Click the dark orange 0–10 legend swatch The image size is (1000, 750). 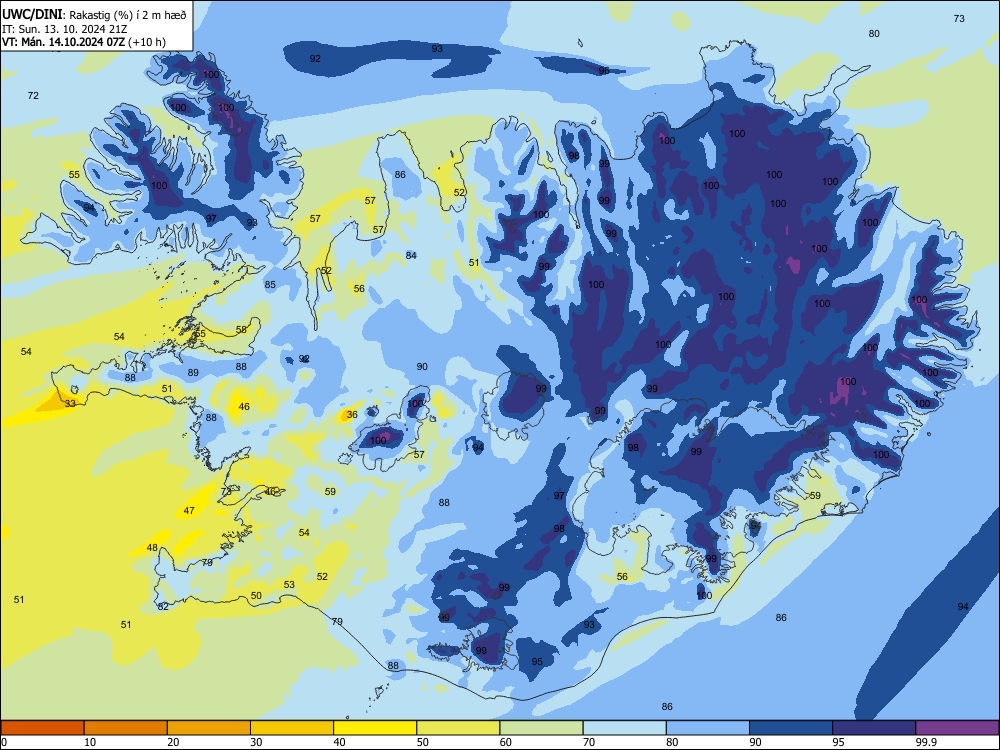pyautogui.click(x=42, y=728)
